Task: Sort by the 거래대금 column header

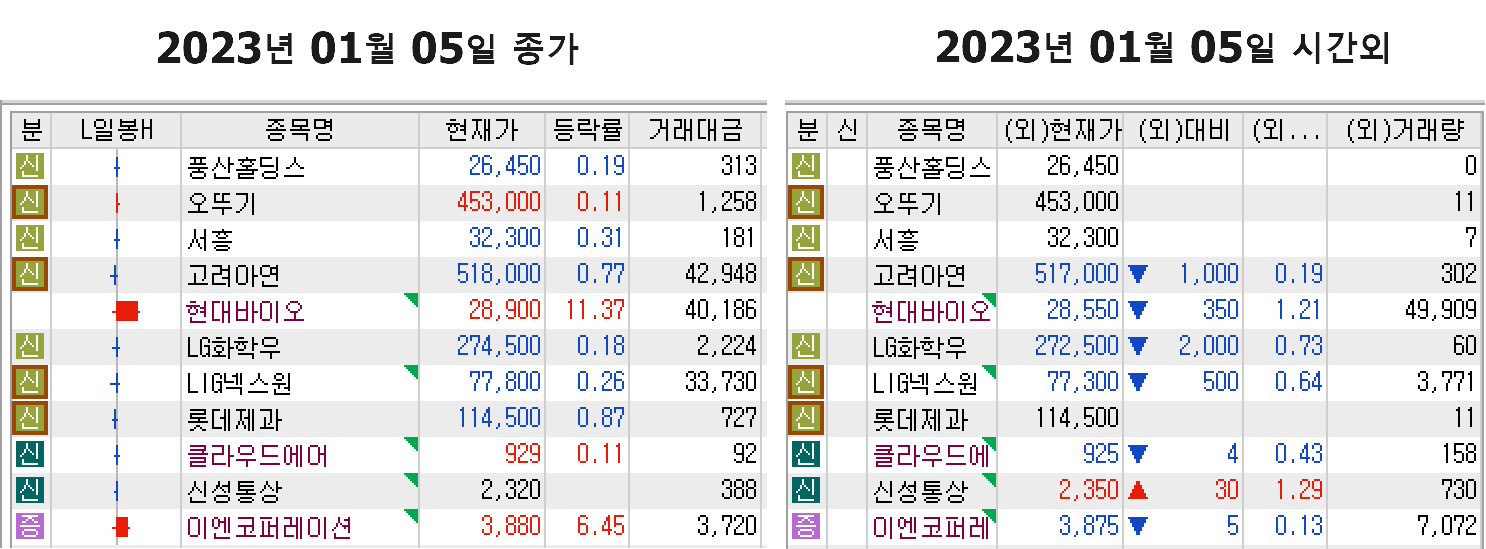Action: point(696,130)
